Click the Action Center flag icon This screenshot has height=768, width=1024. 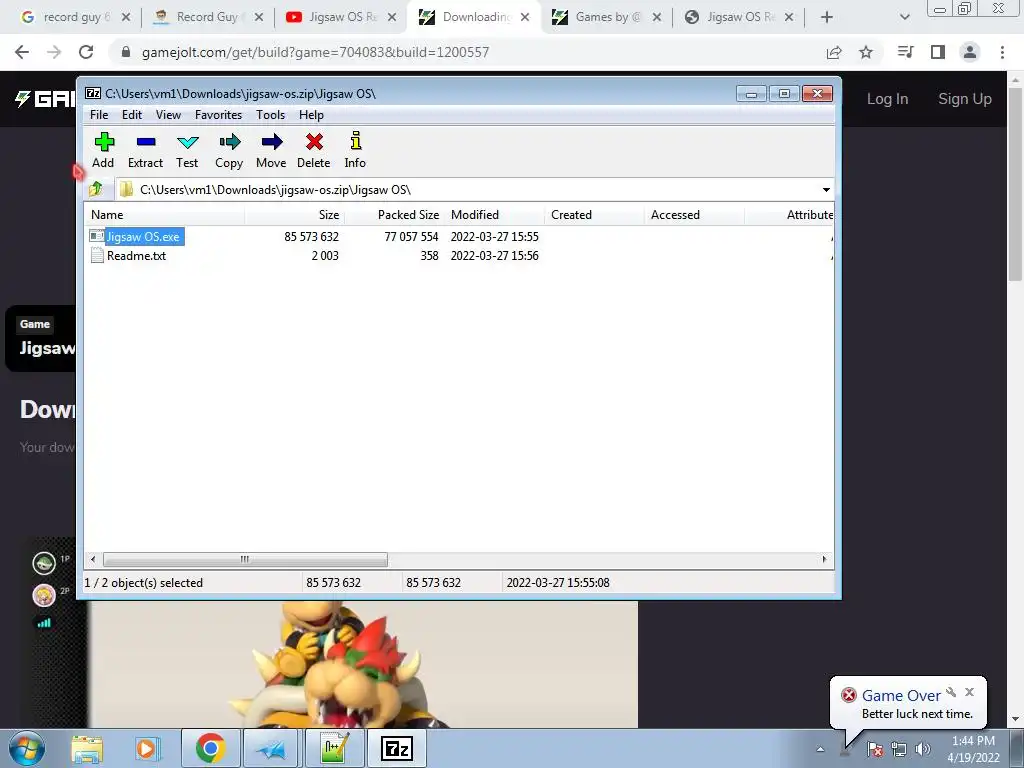pyautogui.click(x=875, y=749)
